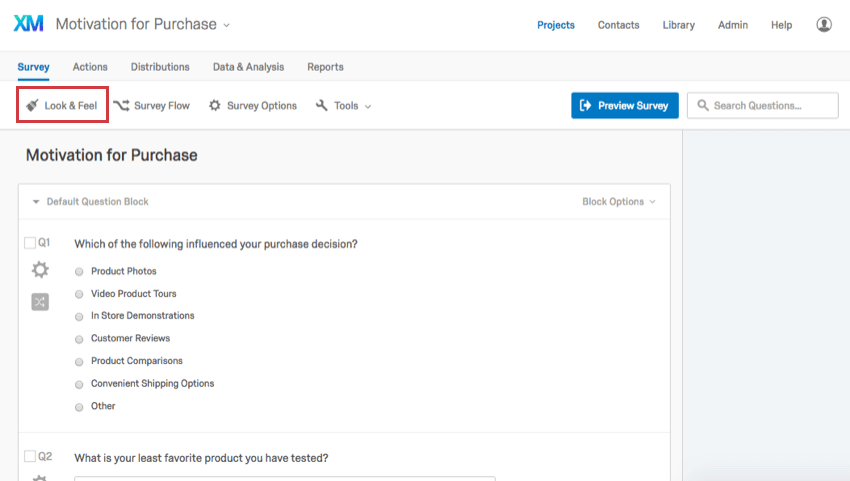The image size is (850, 481).
Task: Open the Block Options dropdown
Action: tap(619, 202)
